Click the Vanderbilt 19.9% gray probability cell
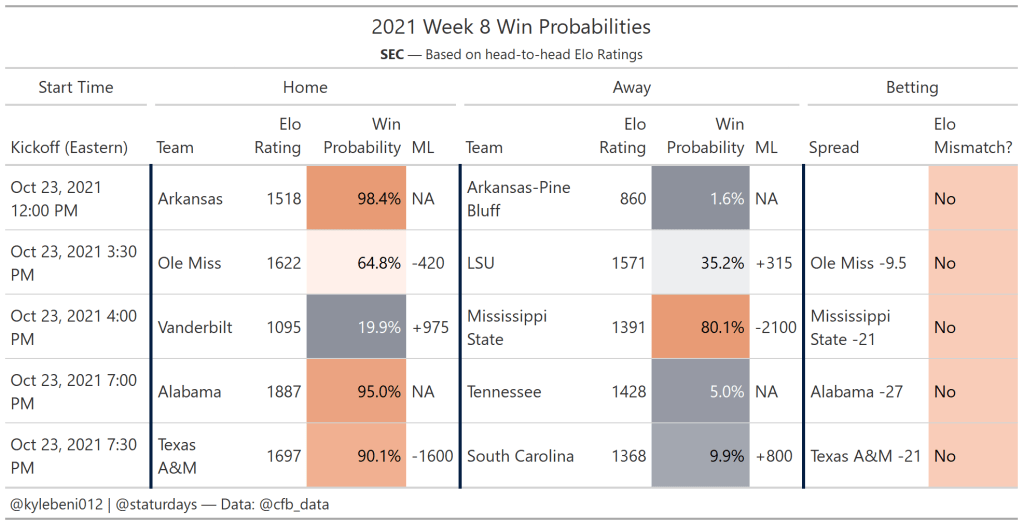Viewport: 1023px width, 525px height. [357, 327]
